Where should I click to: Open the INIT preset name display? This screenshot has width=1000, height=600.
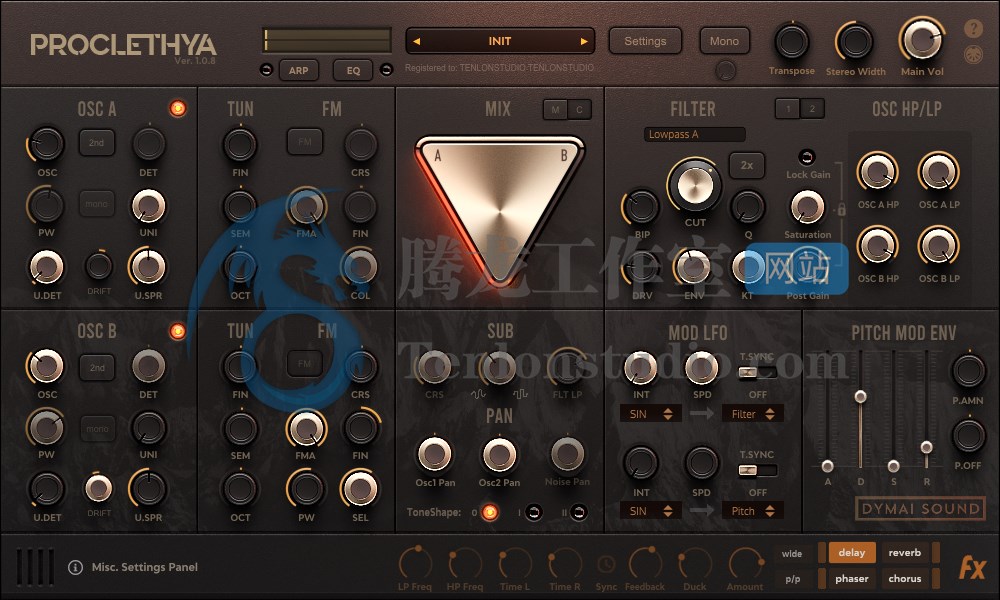pos(500,41)
